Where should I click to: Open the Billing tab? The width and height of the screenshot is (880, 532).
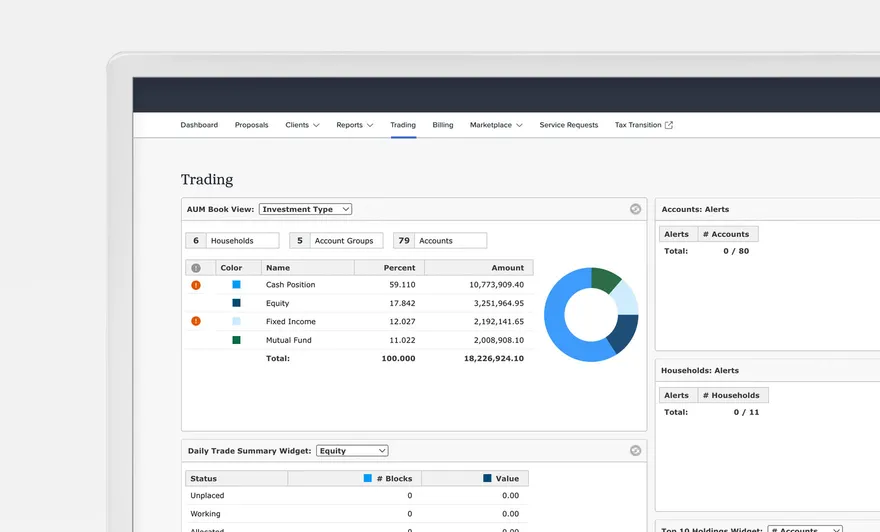(x=443, y=125)
